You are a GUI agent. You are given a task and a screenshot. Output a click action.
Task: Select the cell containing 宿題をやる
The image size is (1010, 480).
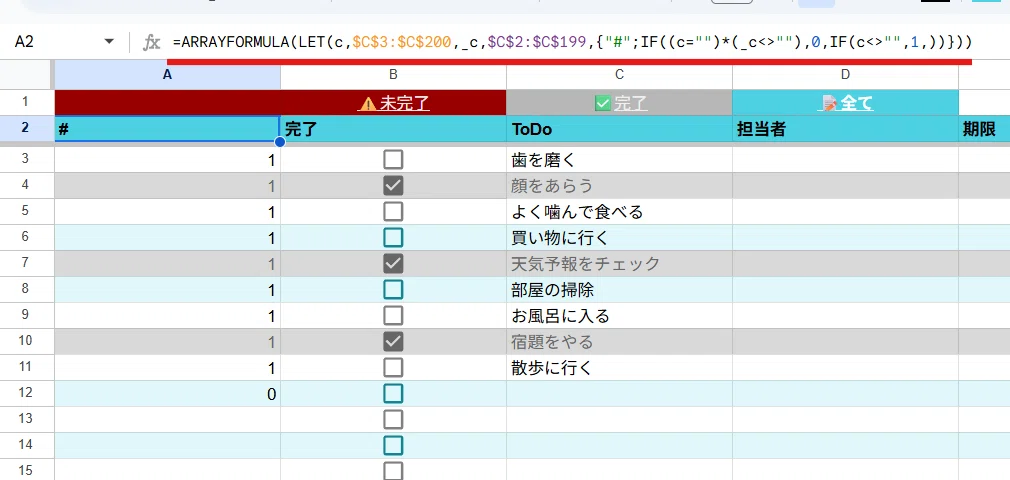[620, 341]
